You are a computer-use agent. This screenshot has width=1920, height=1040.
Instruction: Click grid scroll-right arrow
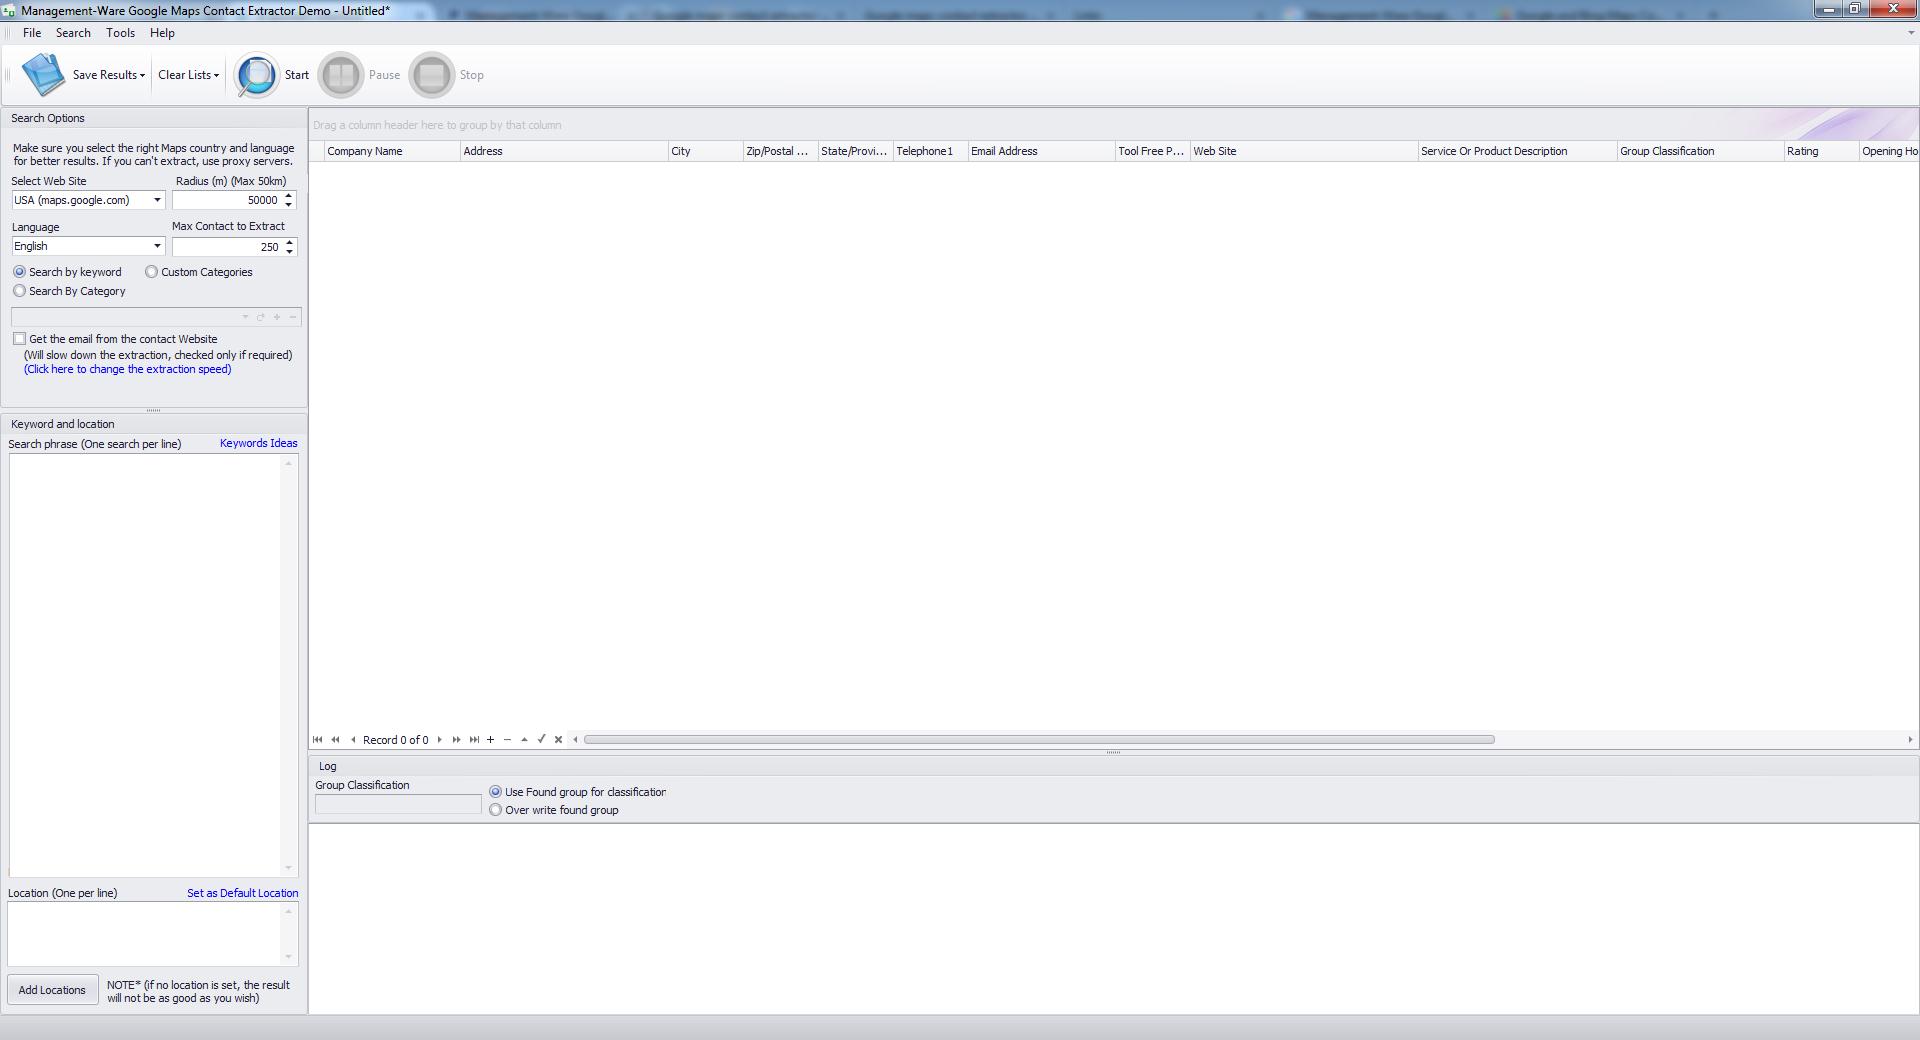(x=1910, y=740)
